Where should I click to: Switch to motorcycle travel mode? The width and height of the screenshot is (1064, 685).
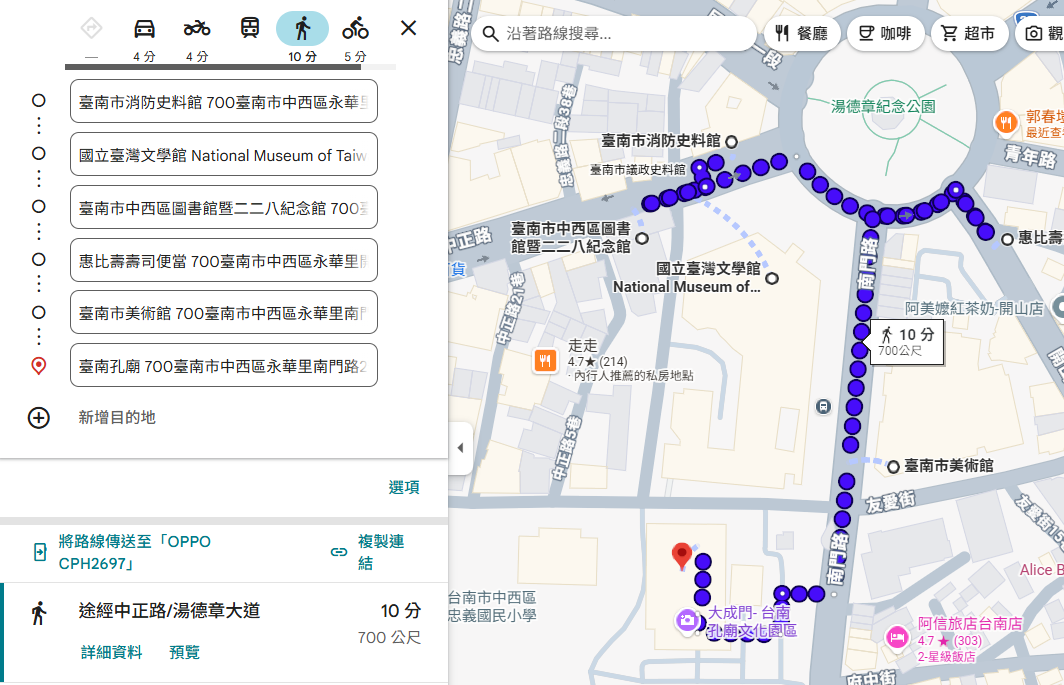(197, 29)
